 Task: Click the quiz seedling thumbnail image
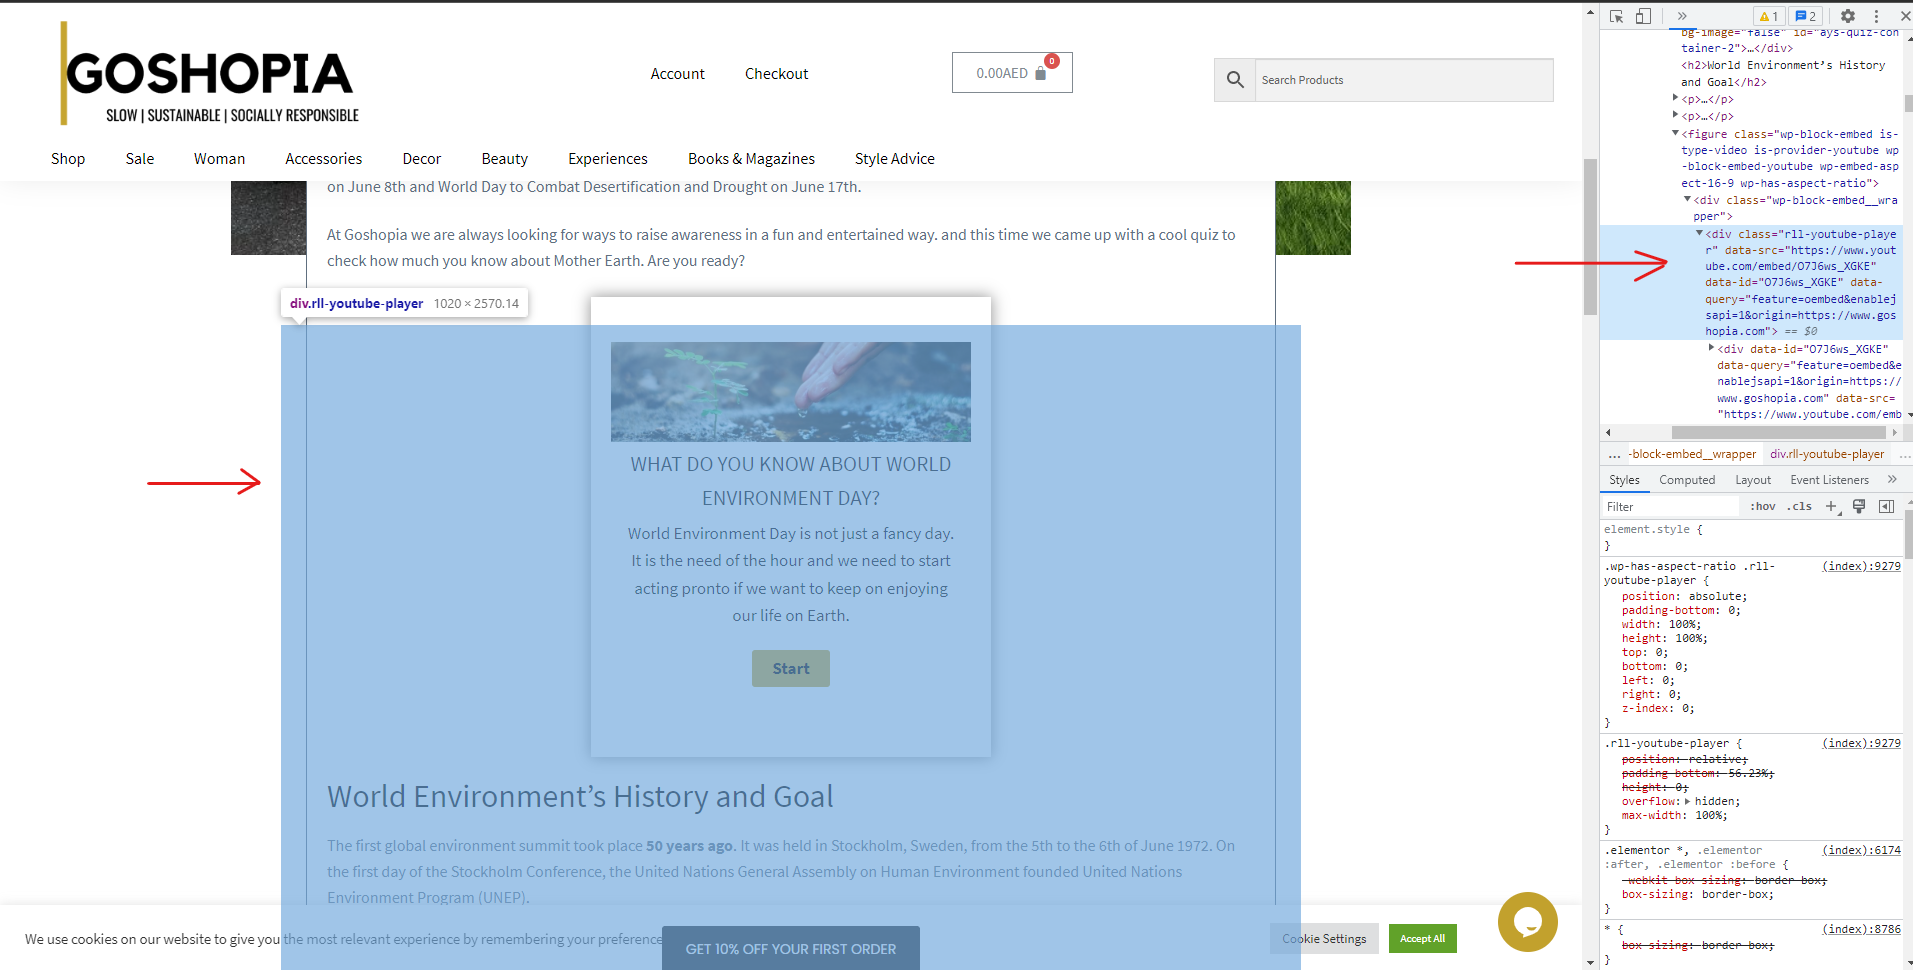pos(791,392)
